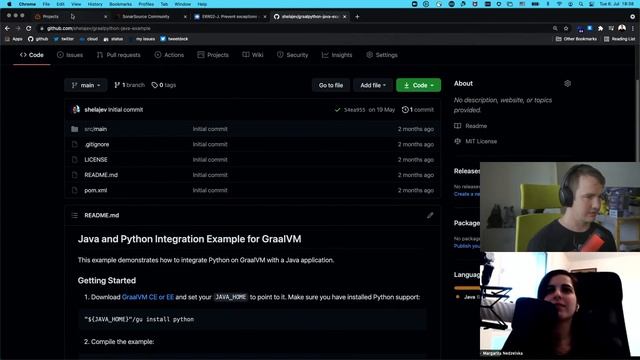The height and width of the screenshot is (360, 640).
Task: Open the Wiki tab
Action: (253, 55)
